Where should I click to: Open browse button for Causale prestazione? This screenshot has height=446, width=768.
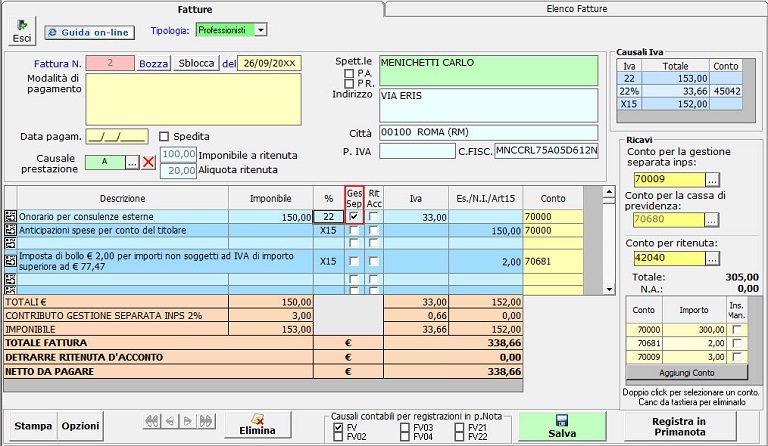coord(132,162)
